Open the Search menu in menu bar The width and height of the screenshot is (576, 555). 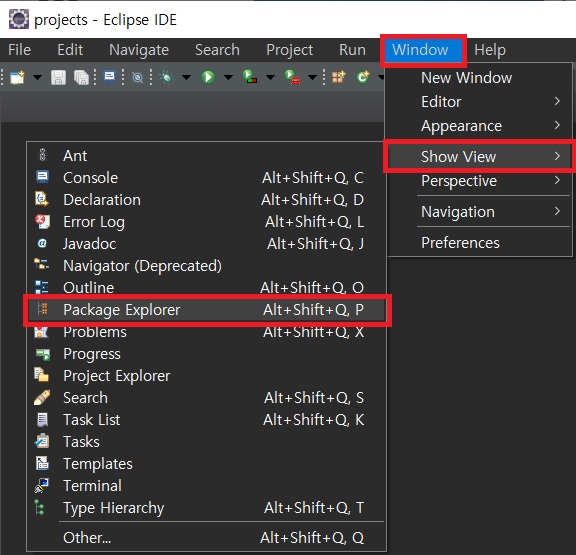click(x=217, y=50)
